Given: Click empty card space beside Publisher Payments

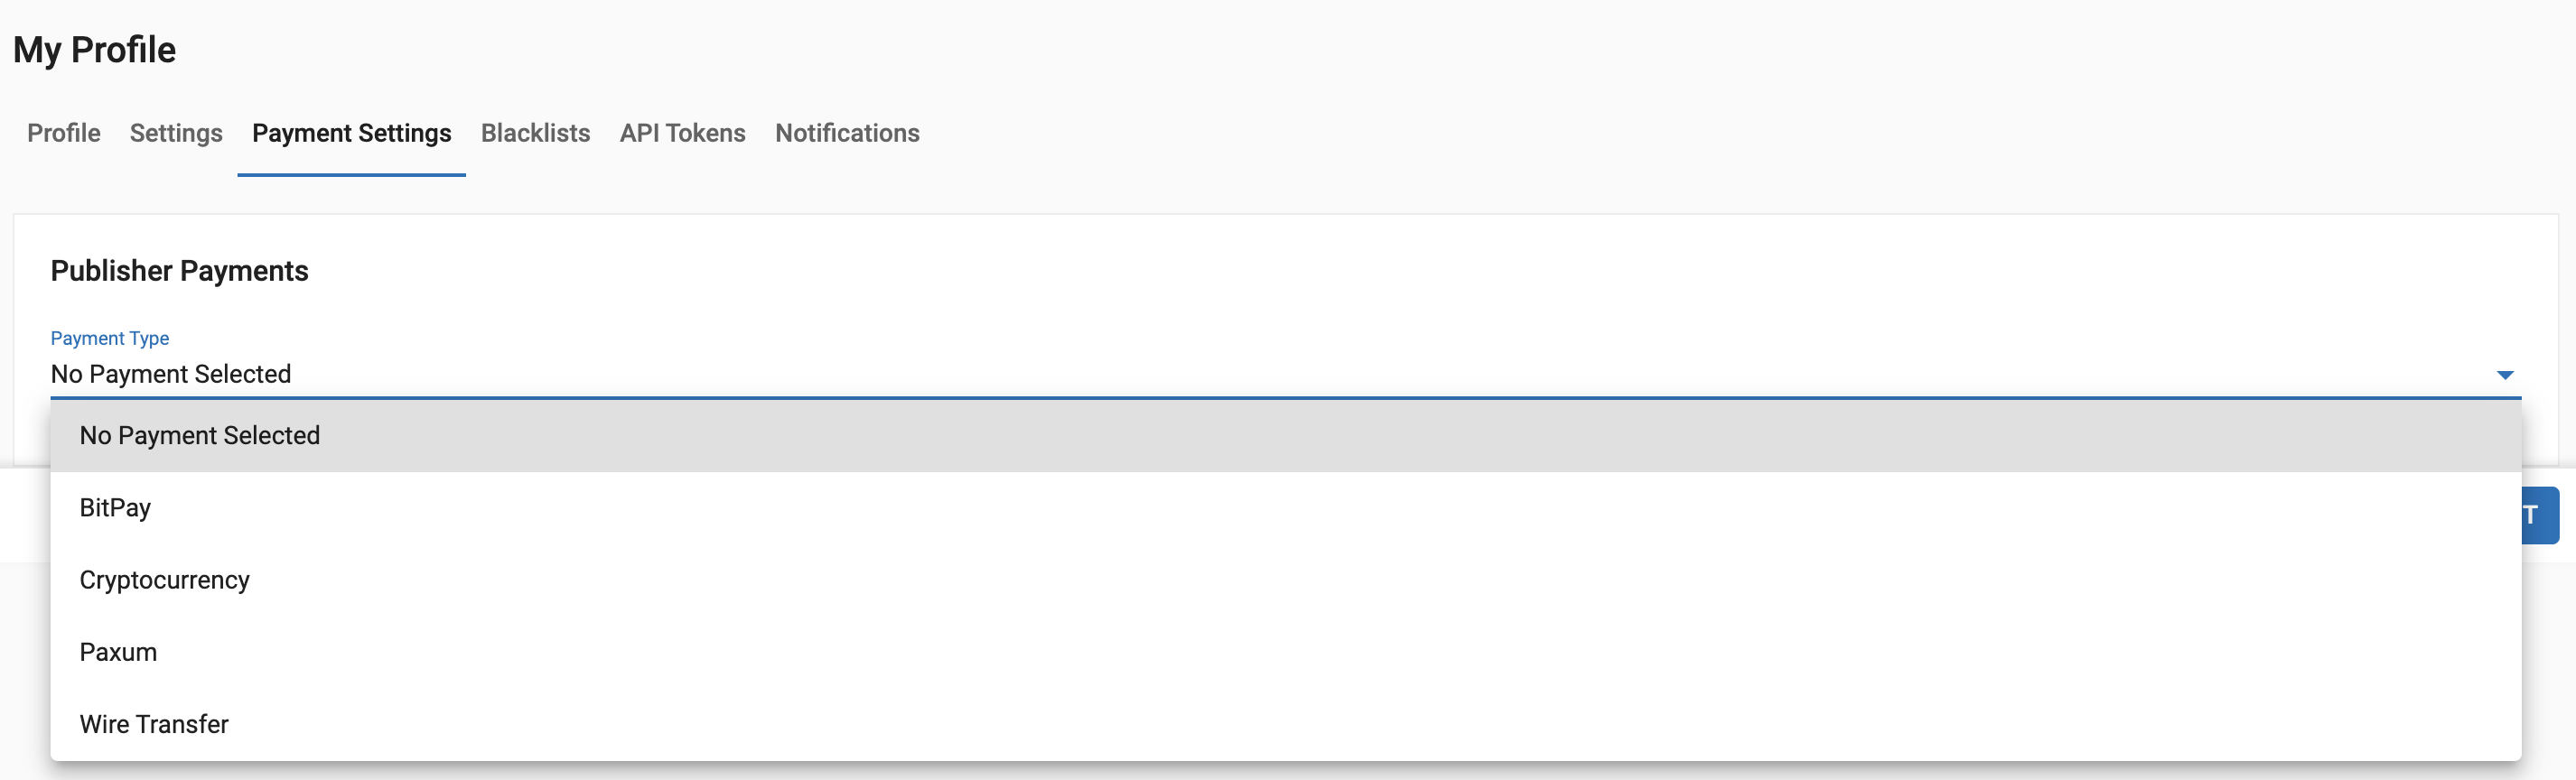Looking at the screenshot, I should tap(1400, 271).
